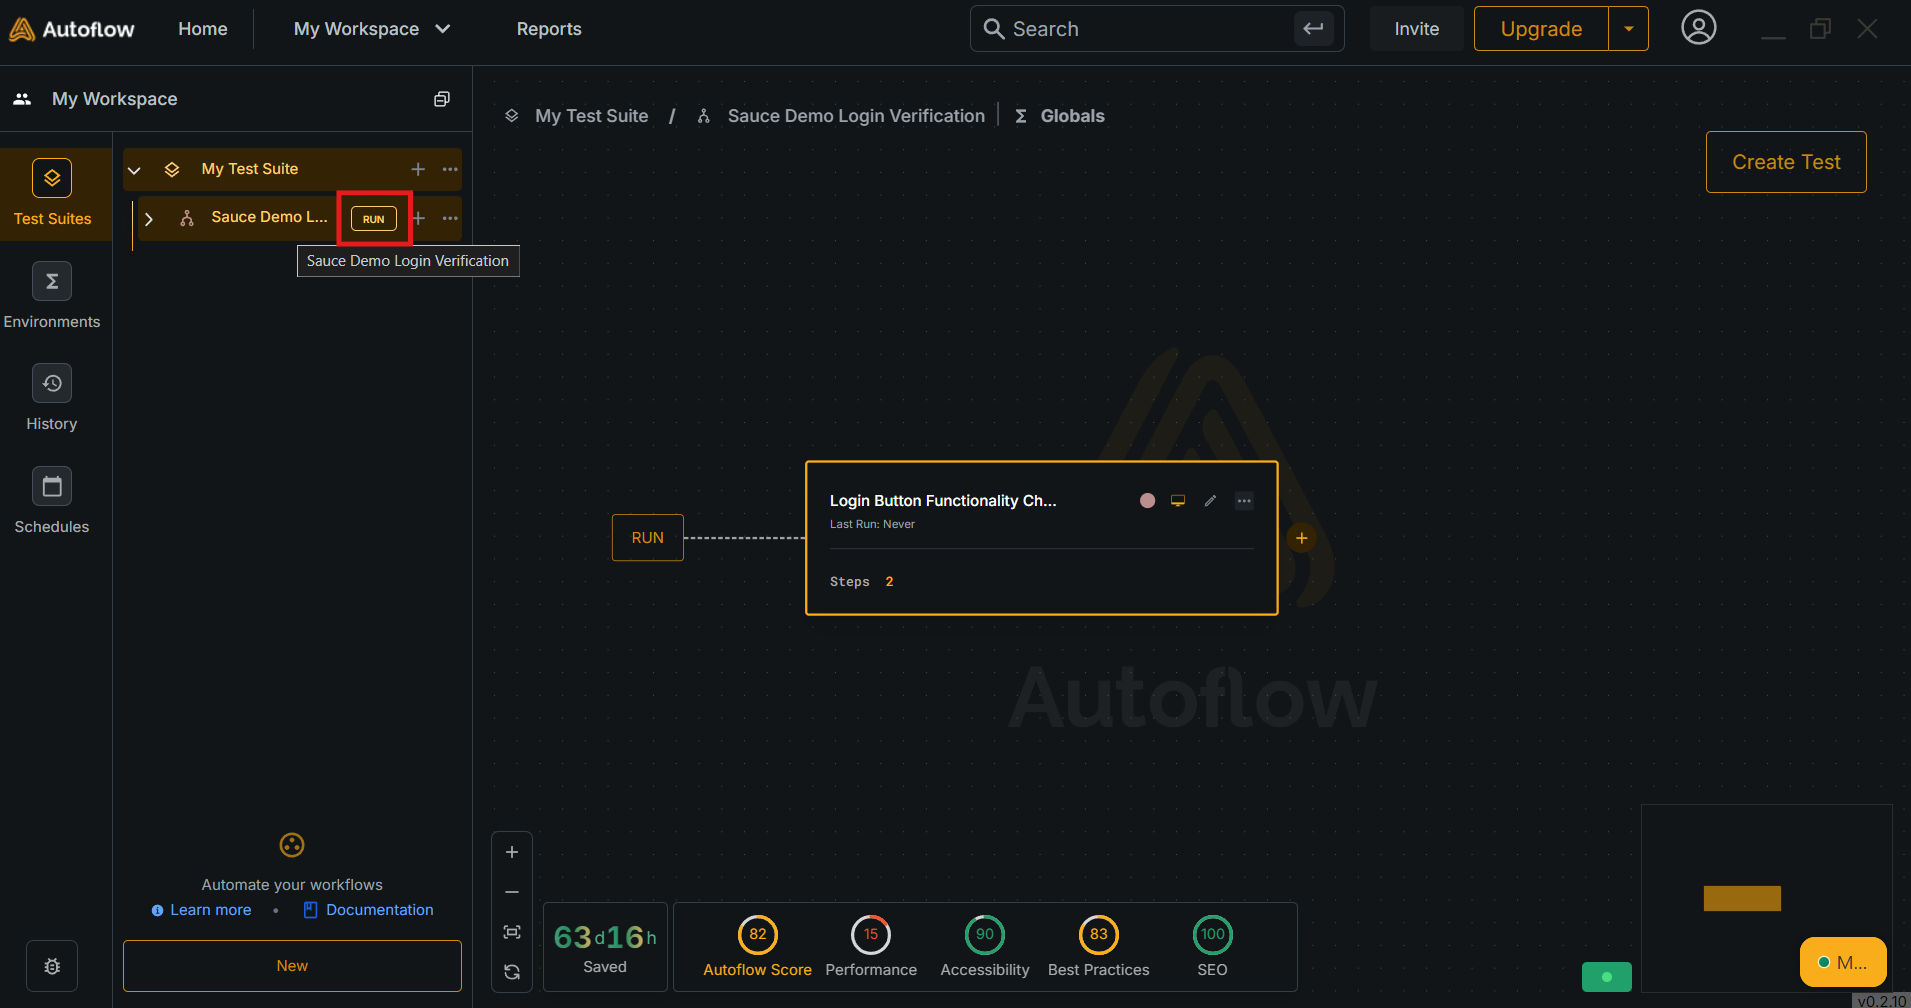Viewport: 1911px width, 1008px height.
Task: Run the Sauce Demo suite from sidebar
Action: click(x=374, y=219)
